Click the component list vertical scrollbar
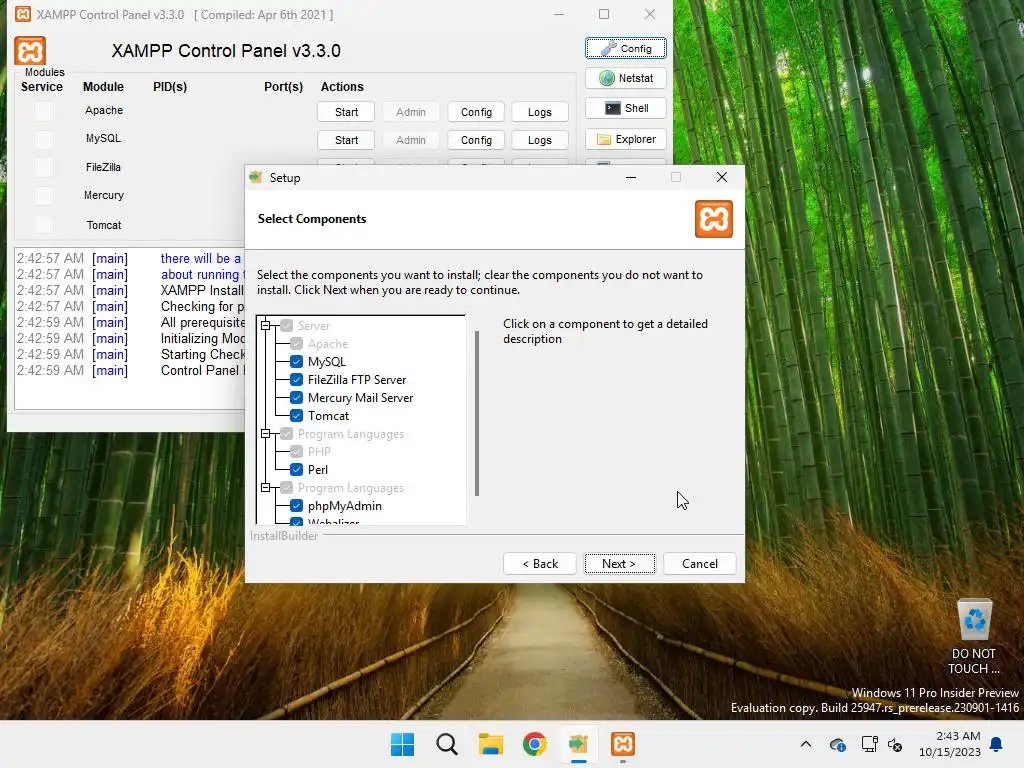1024x768 pixels. click(477, 413)
